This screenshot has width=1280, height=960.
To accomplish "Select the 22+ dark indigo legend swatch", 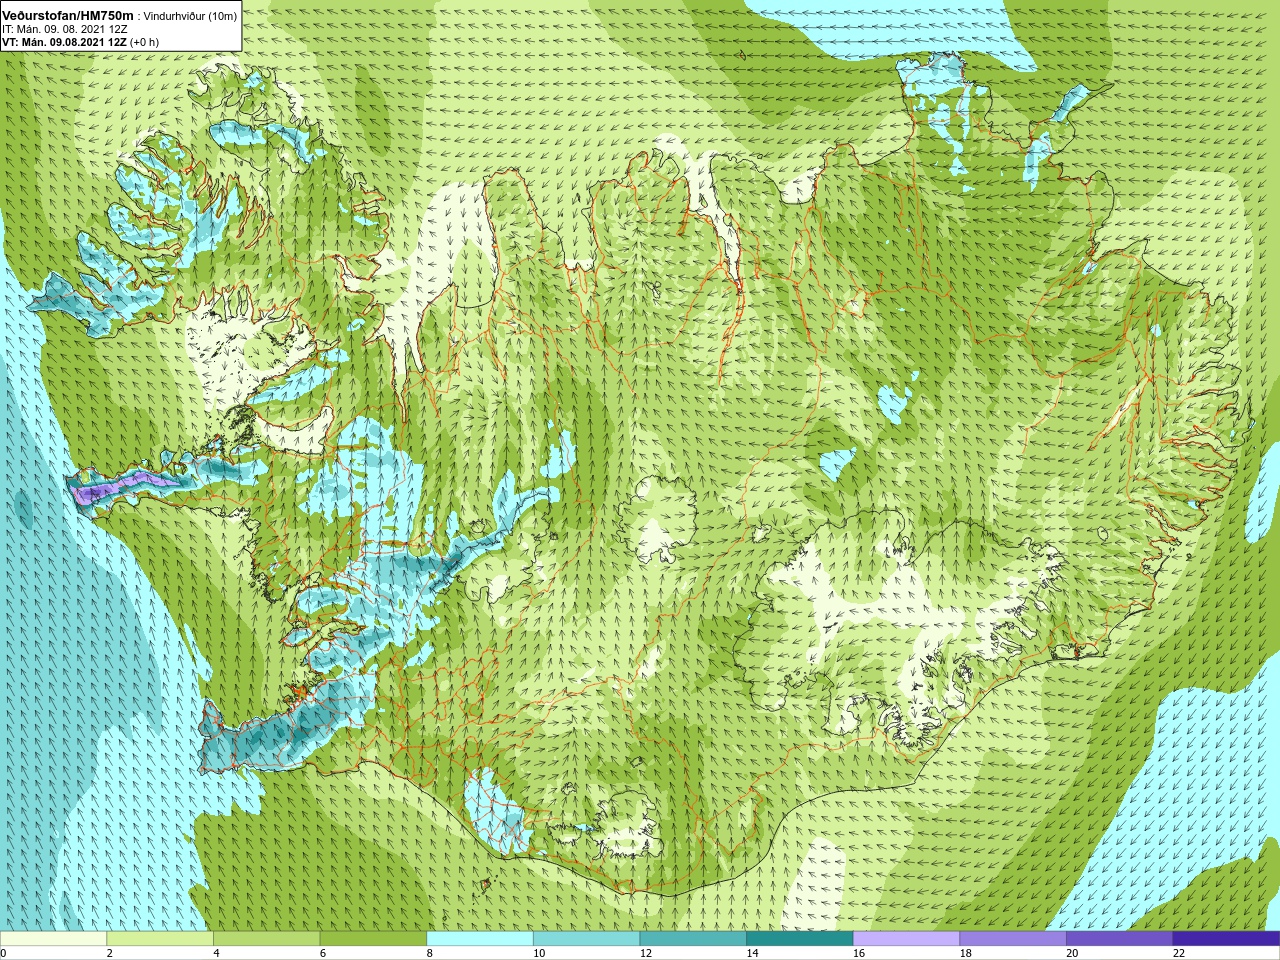I will point(1226,939).
